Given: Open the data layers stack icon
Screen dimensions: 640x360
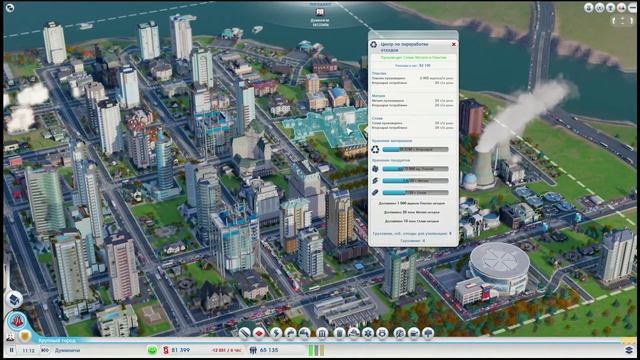Looking at the screenshot, I should (x=629, y=350).
